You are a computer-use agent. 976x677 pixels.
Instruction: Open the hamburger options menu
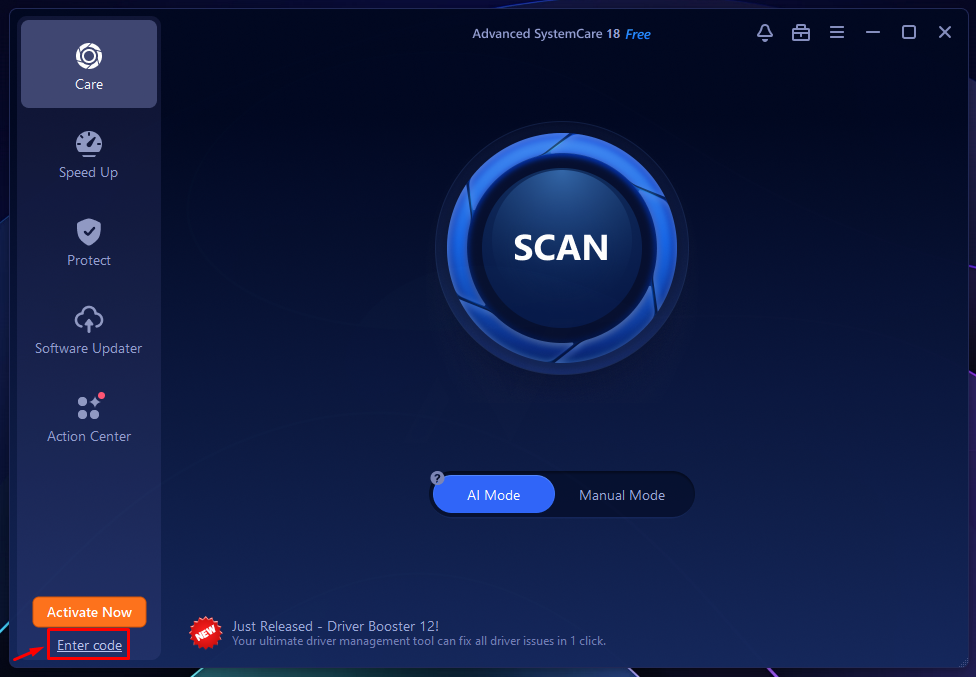837,32
